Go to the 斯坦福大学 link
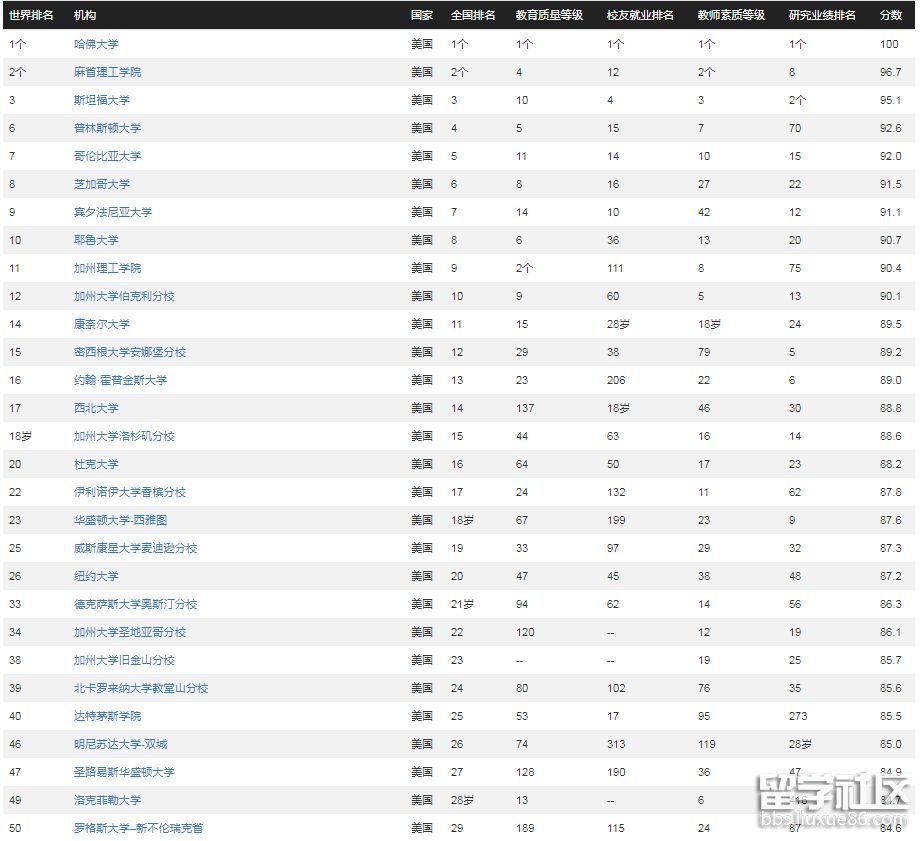The height and width of the screenshot is (841, 924). tap(101, 100)
